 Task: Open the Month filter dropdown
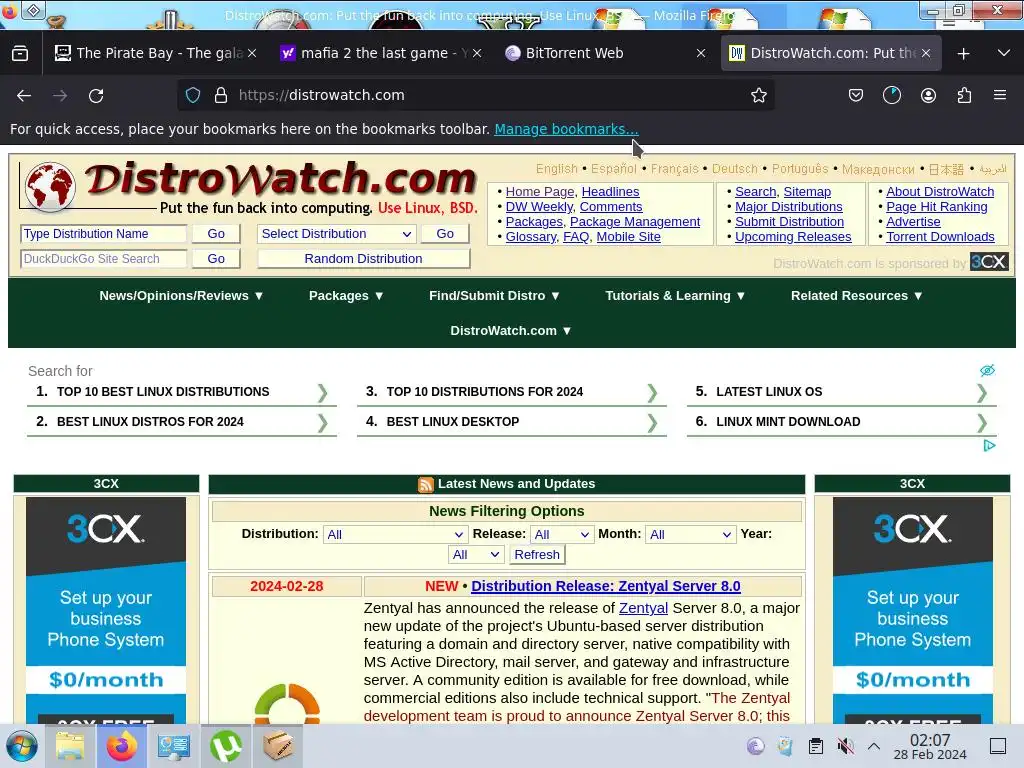(690, 534)
